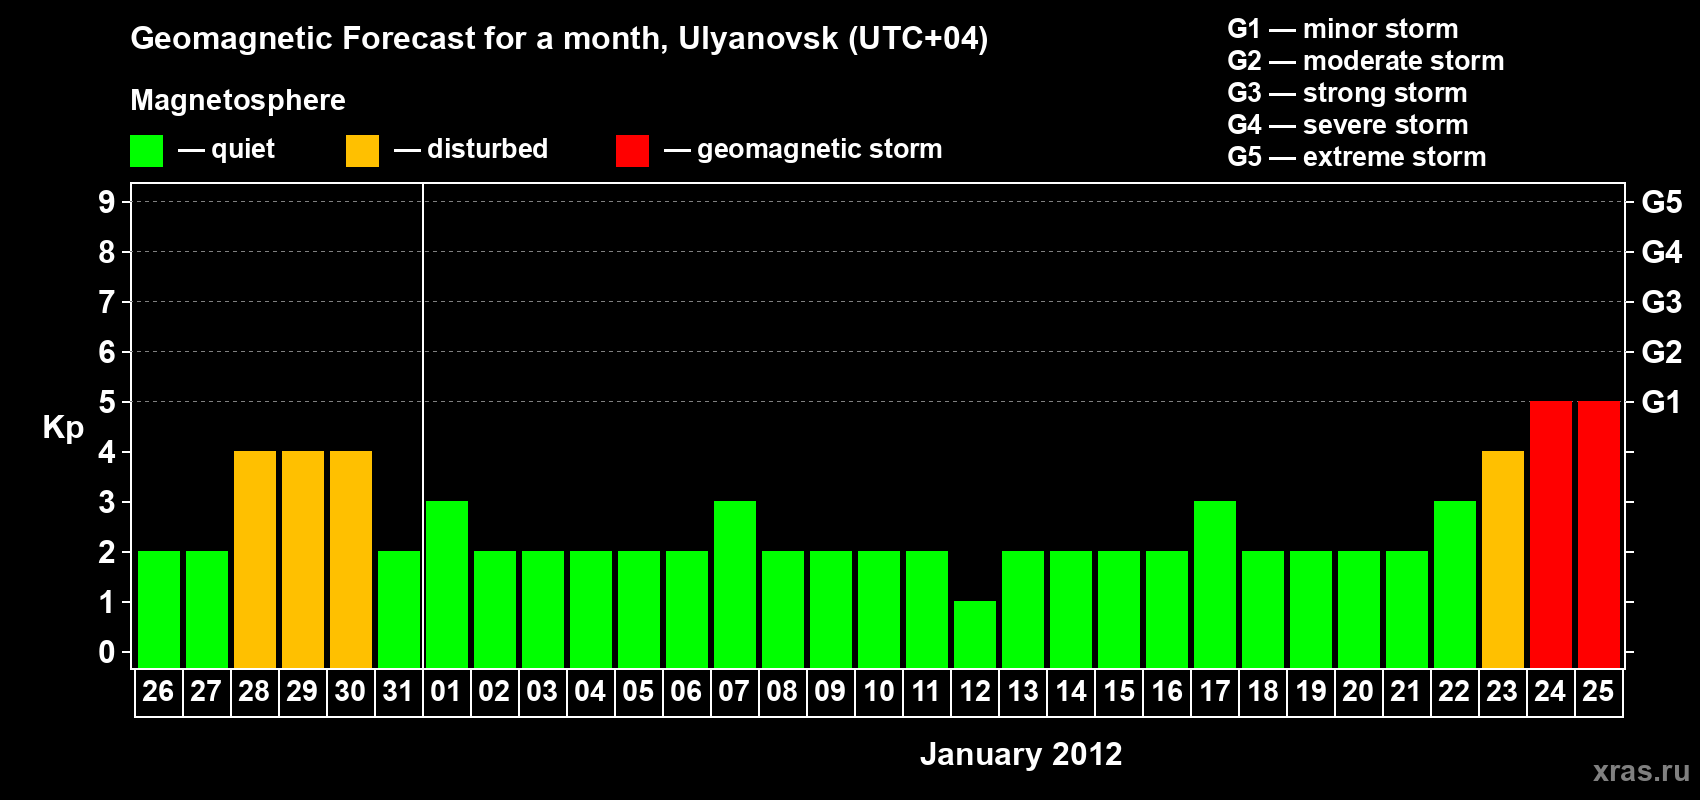Click the red bar above day 25
Image resolution: width=1700 pixels, height=800 pixels.
tap(1599, 534)
